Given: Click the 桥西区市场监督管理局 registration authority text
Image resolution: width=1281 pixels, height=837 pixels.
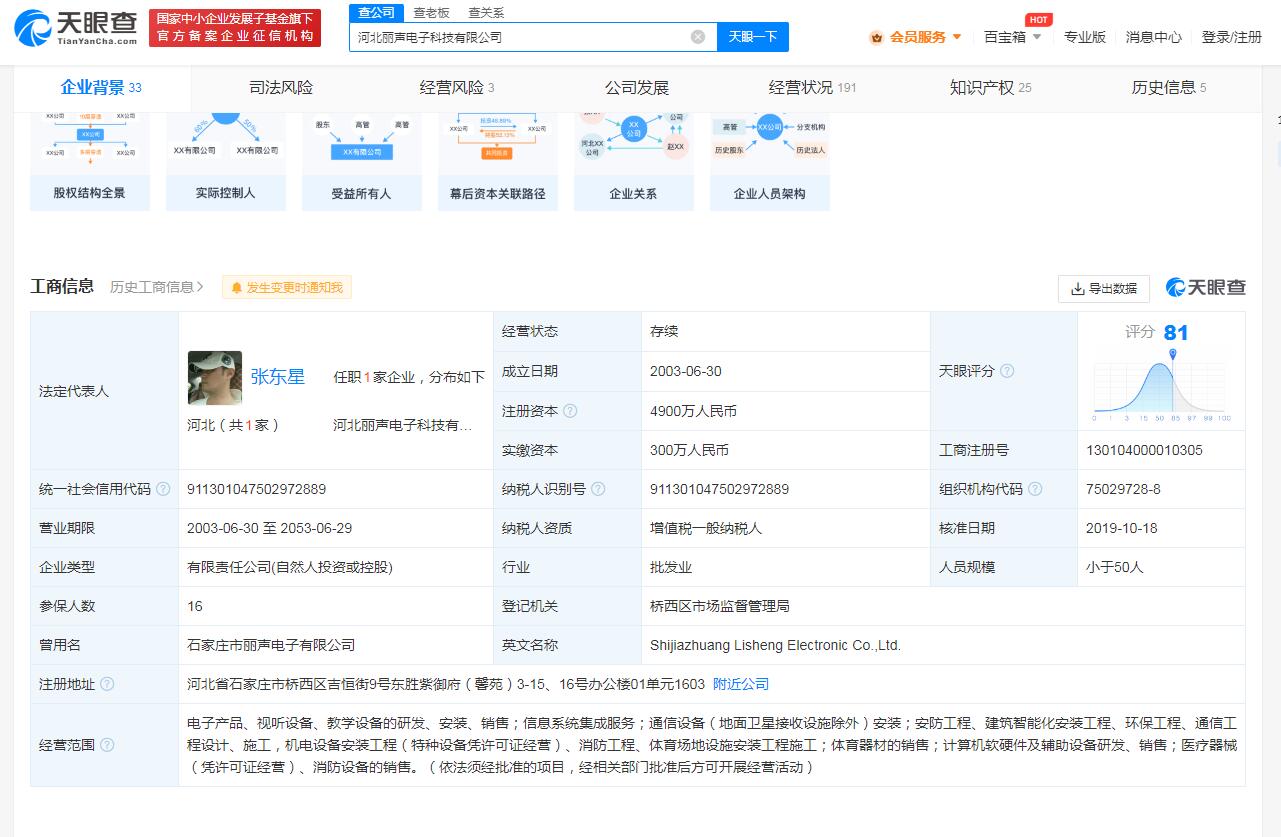Looking at the screenshot, I should click(x=720, y=606).
